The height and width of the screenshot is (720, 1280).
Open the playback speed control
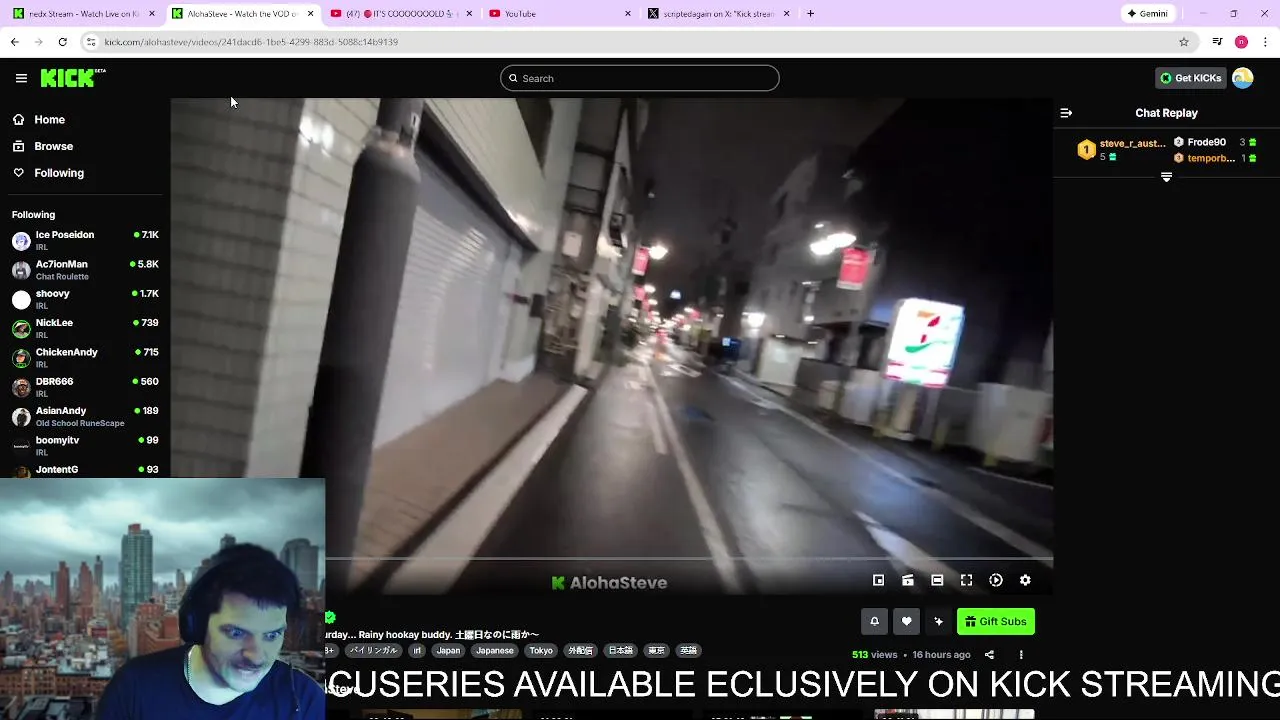[996, 580]
